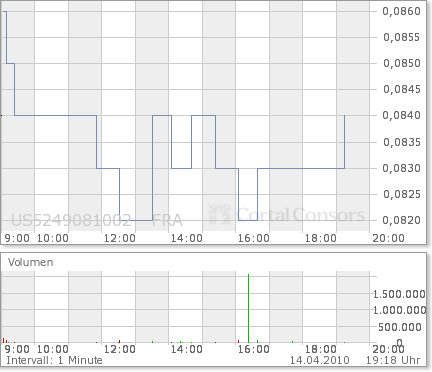Select 20:00 on the price chart time axis

(x=388, y=238)
